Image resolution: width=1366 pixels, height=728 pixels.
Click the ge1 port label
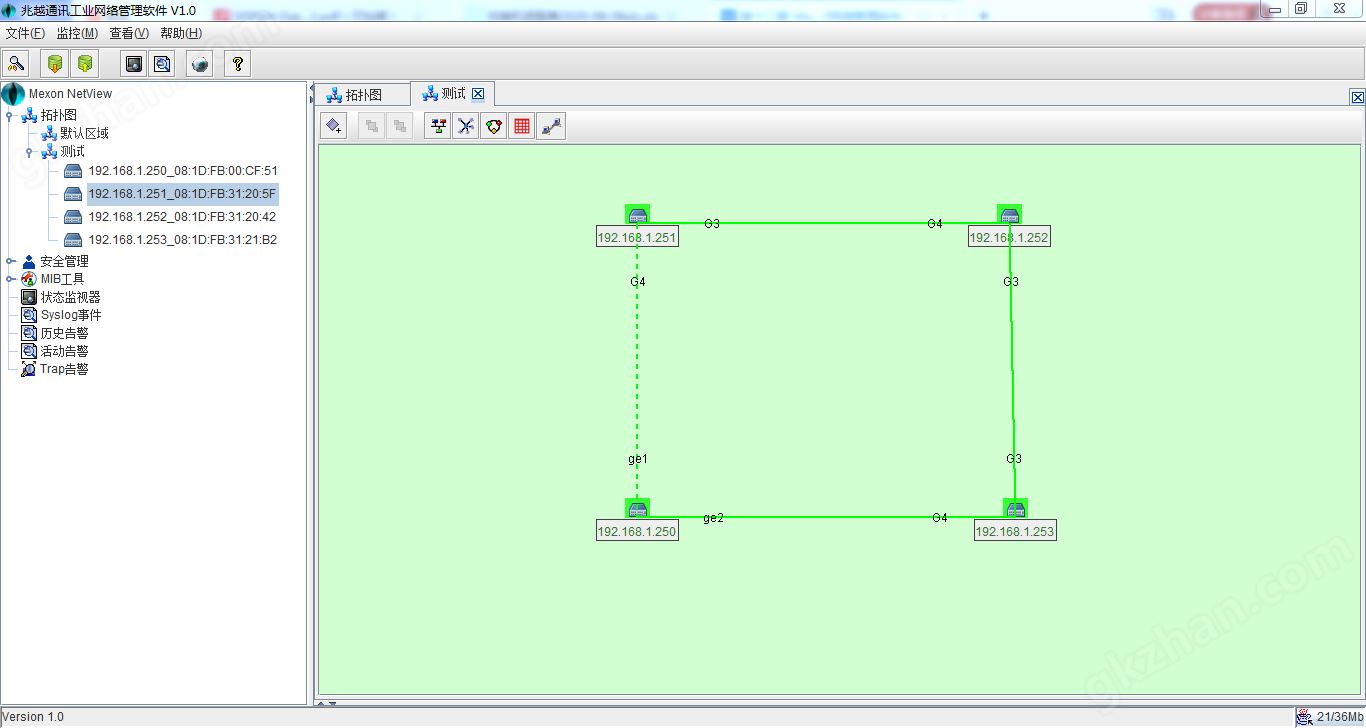[x=638, y=459]
